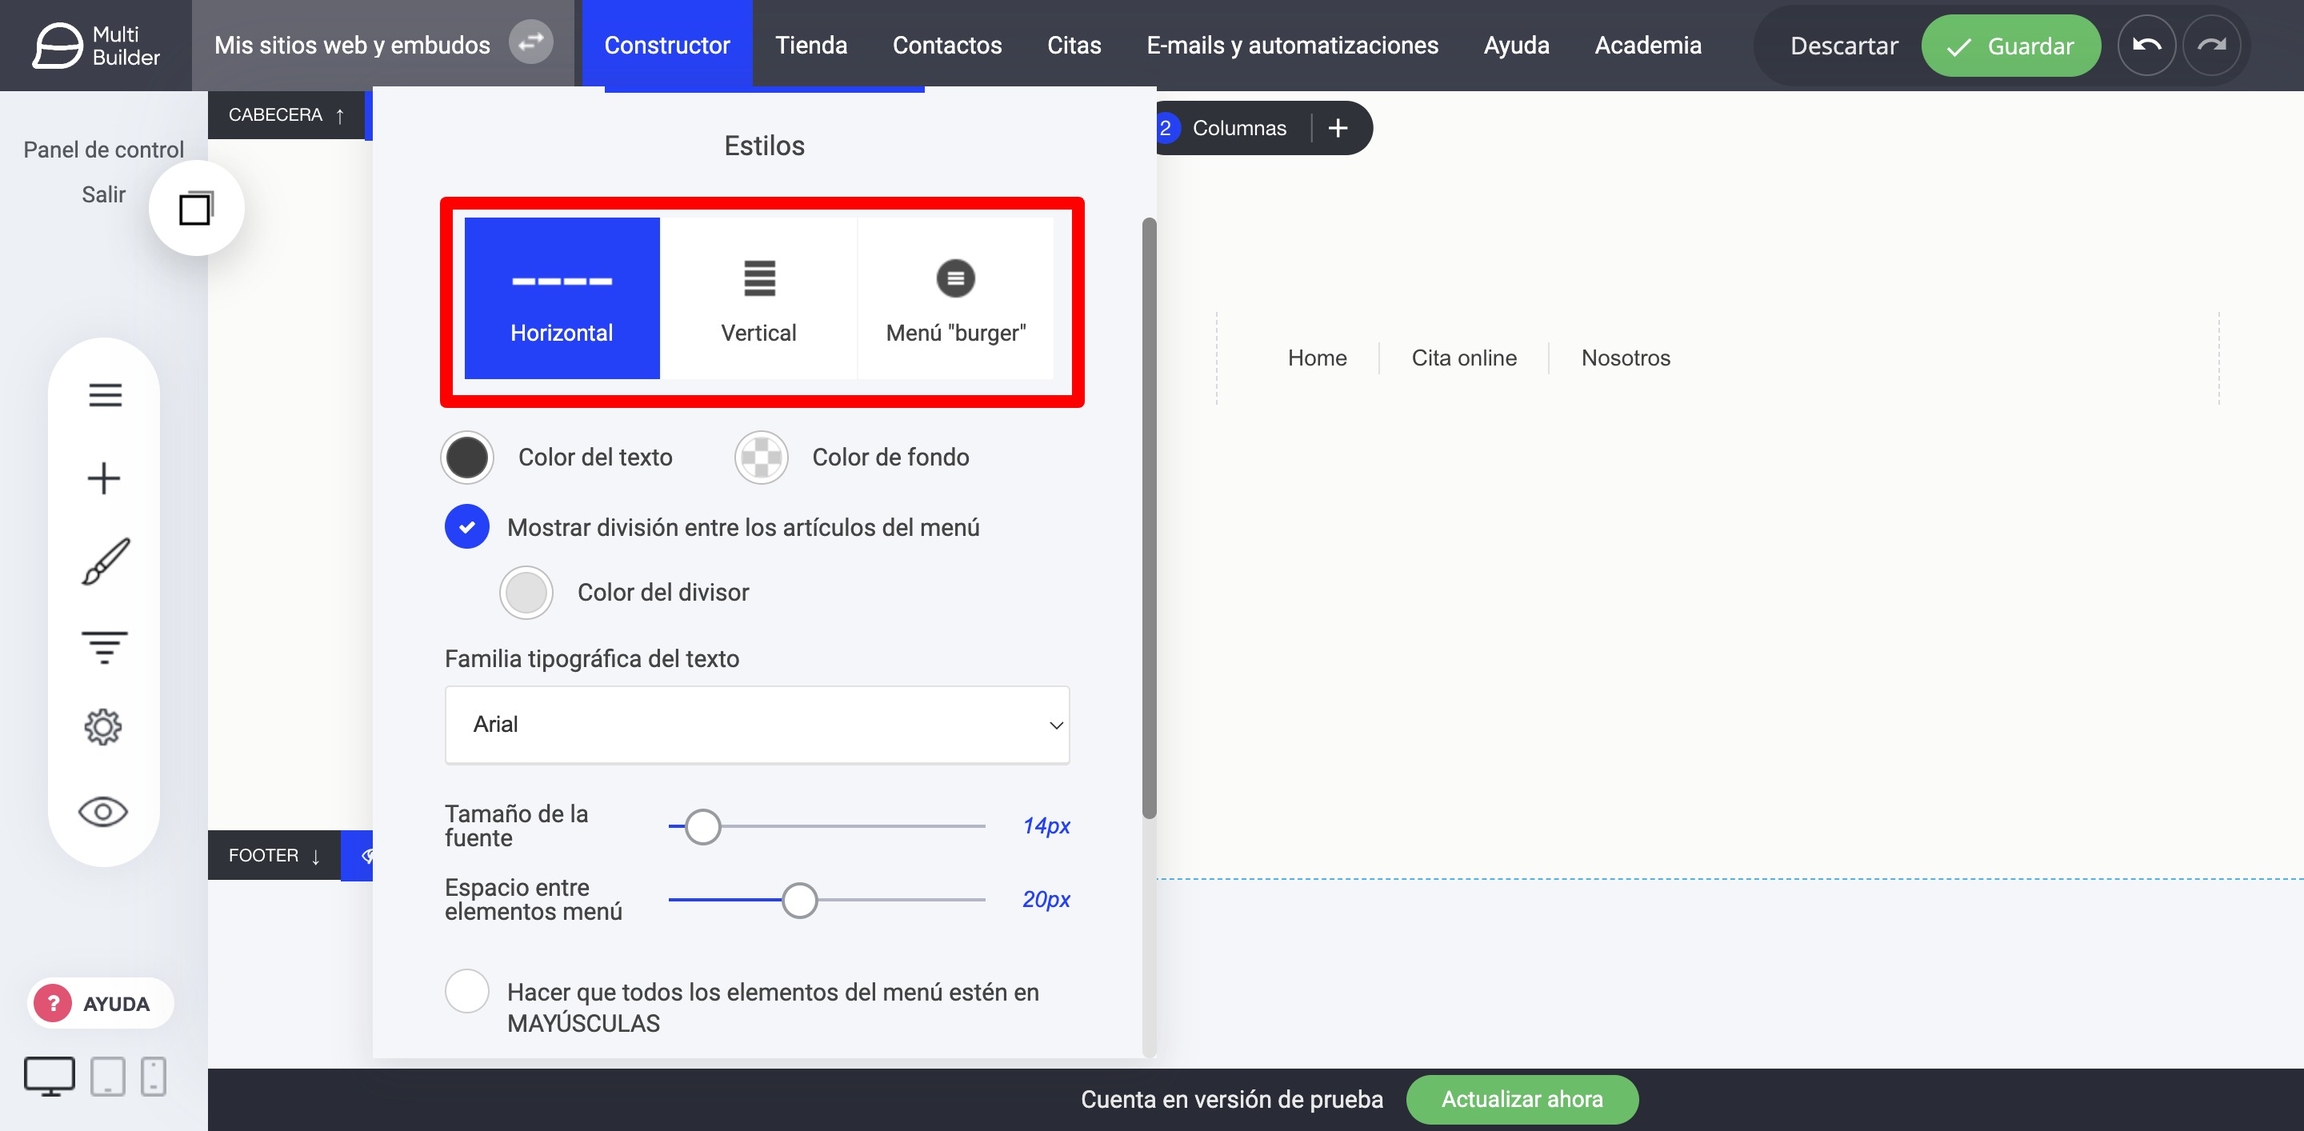
Task: Click the eye preview icon
Action: coord(103,811)
